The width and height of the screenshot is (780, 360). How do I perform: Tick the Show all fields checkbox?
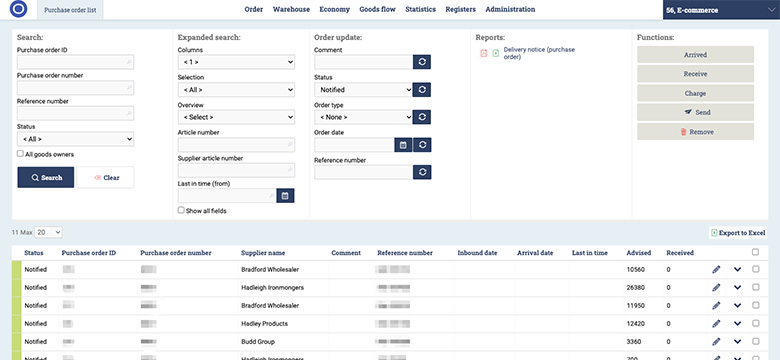coord(181,210)
